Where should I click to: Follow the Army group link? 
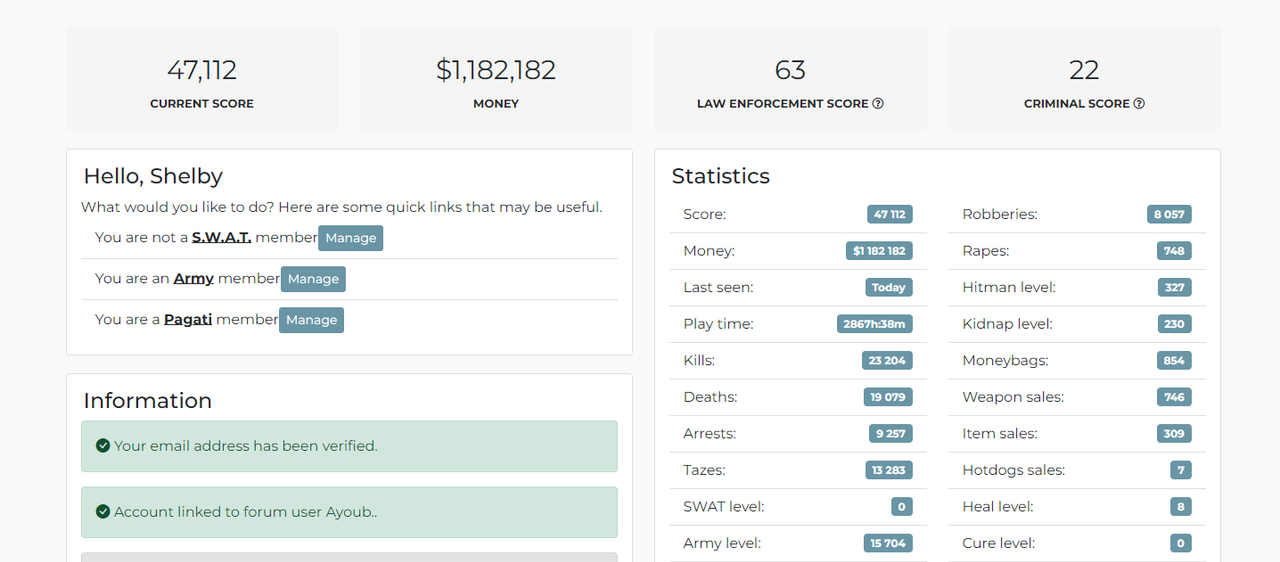pyautogui.click(x=194, y=278)
